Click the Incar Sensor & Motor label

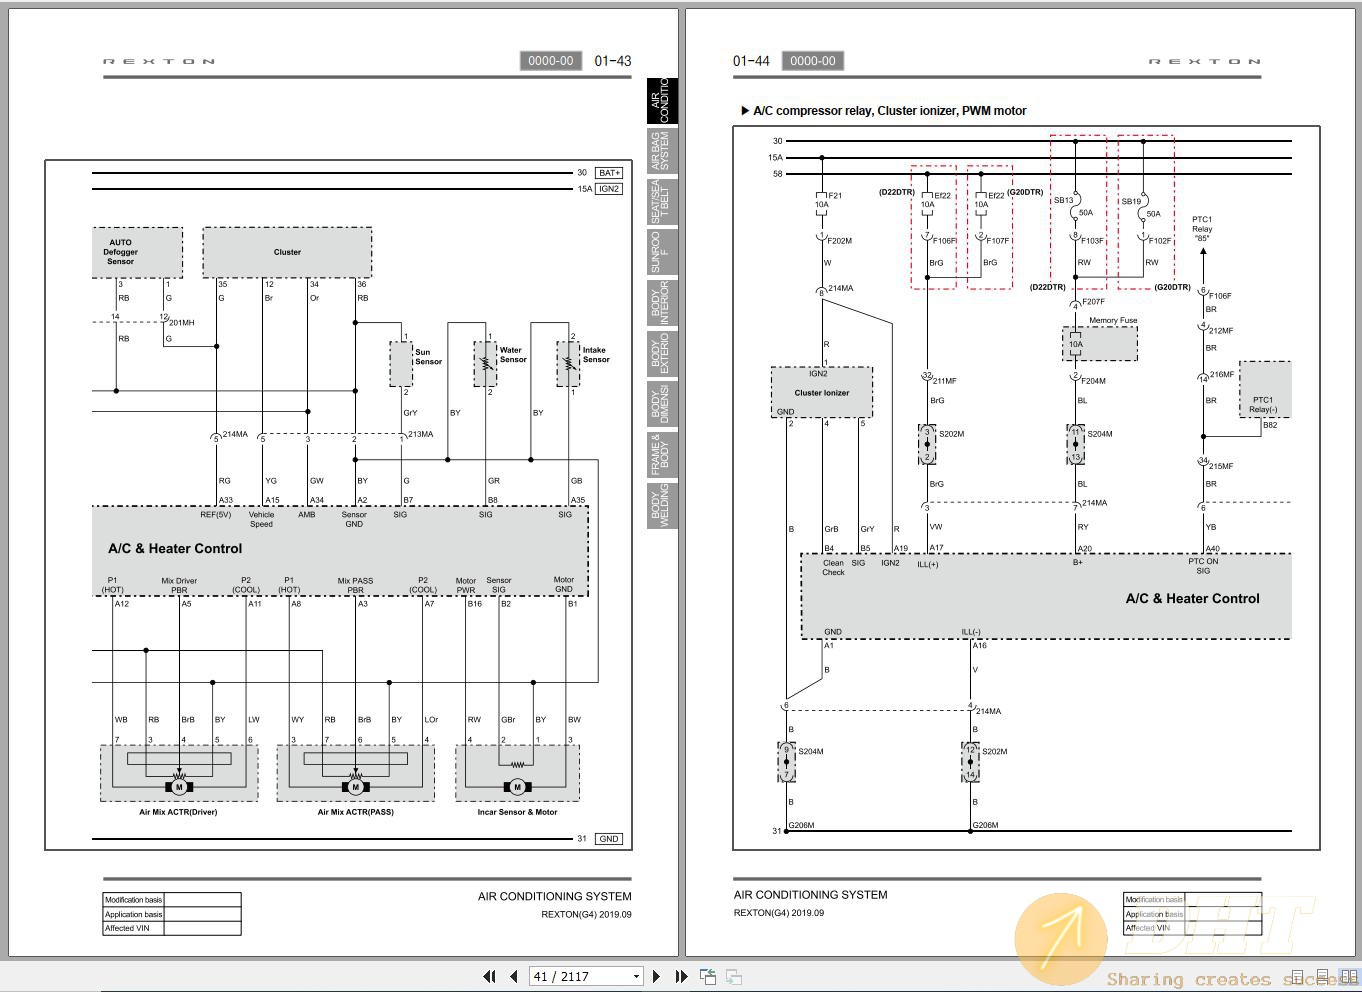517,812
